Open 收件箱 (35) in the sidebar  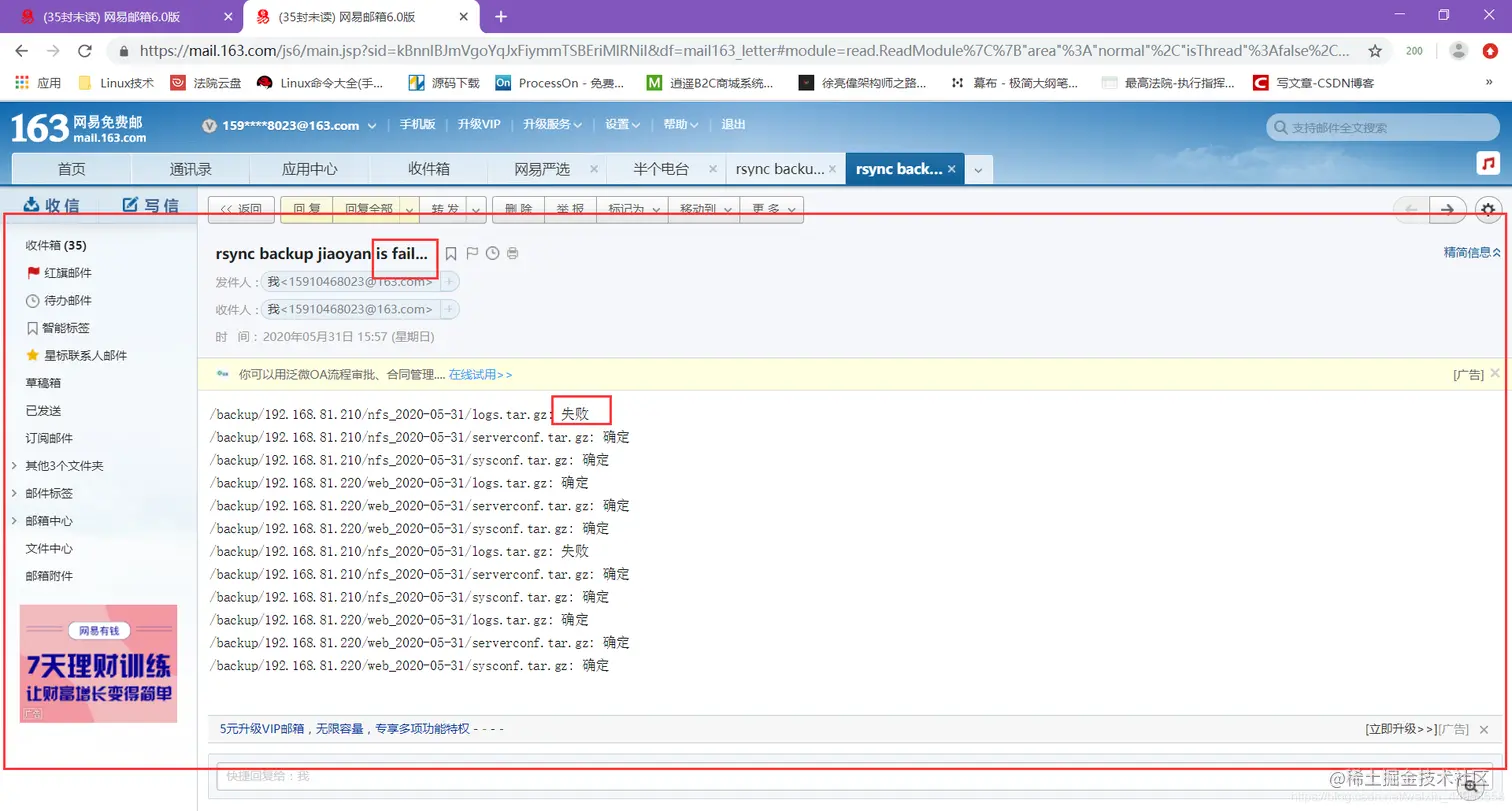coord(56,245)
